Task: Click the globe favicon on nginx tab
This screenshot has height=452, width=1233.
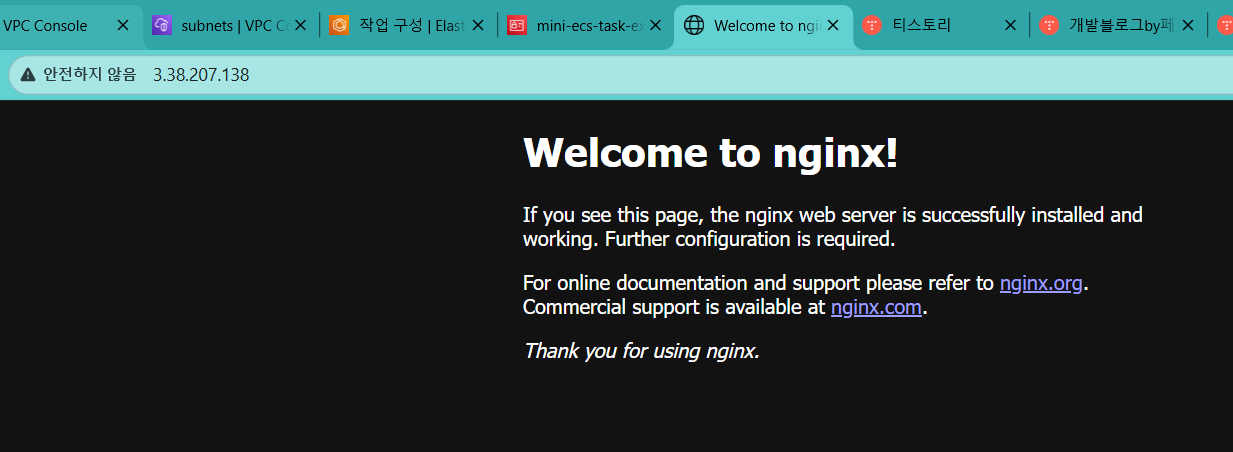Action: 693,26
